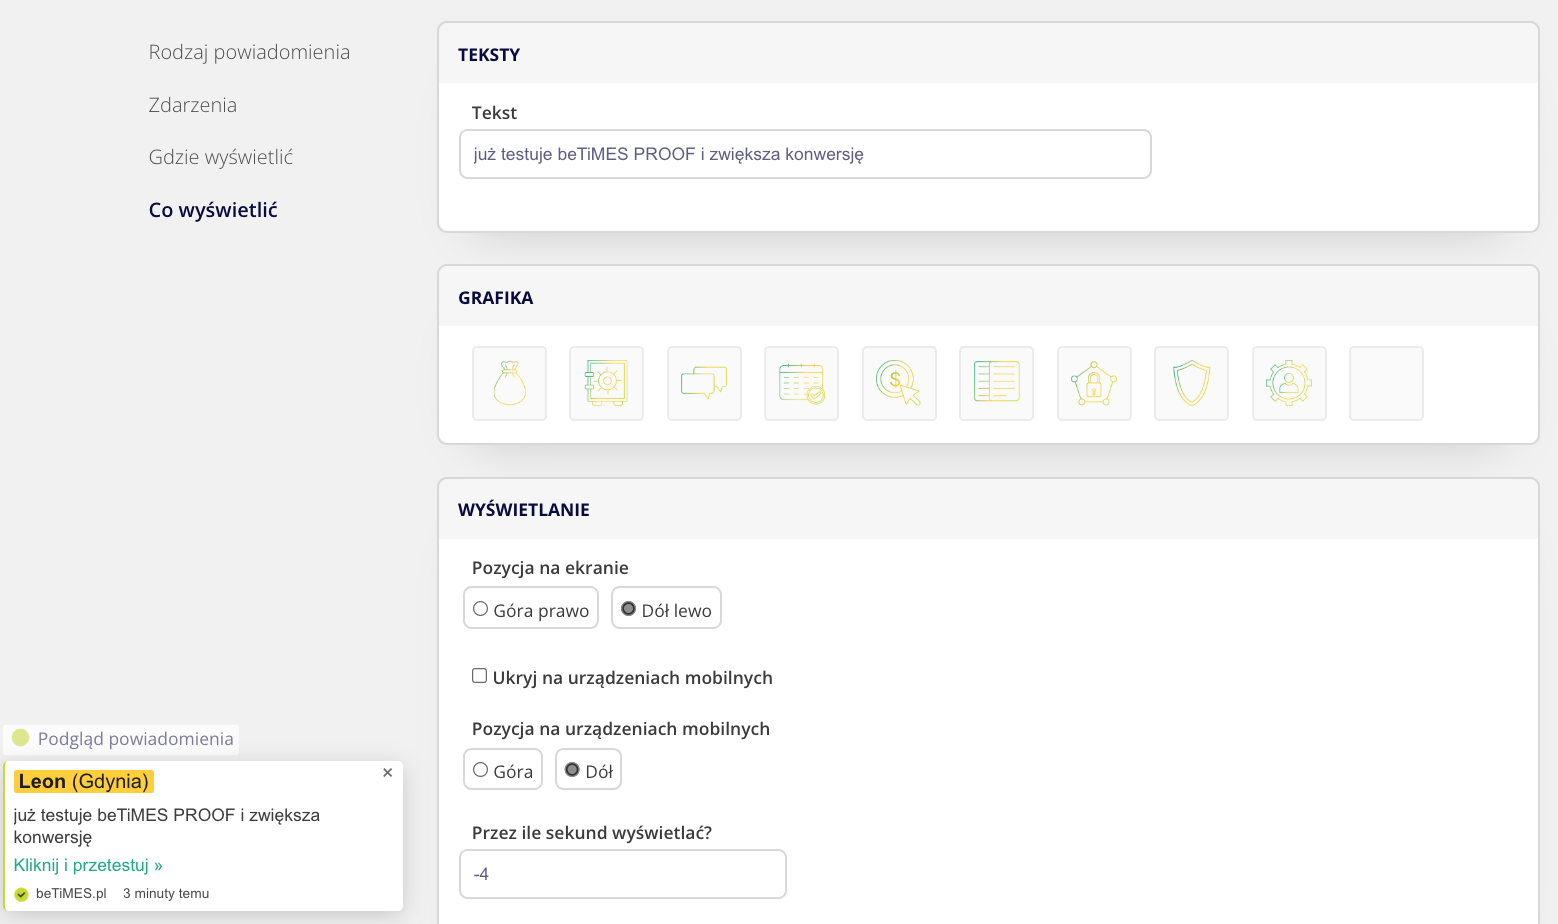Go to the 'Zdarzenia' step
This screenshot has width=1558, height=924.
(x=192, y=105)
